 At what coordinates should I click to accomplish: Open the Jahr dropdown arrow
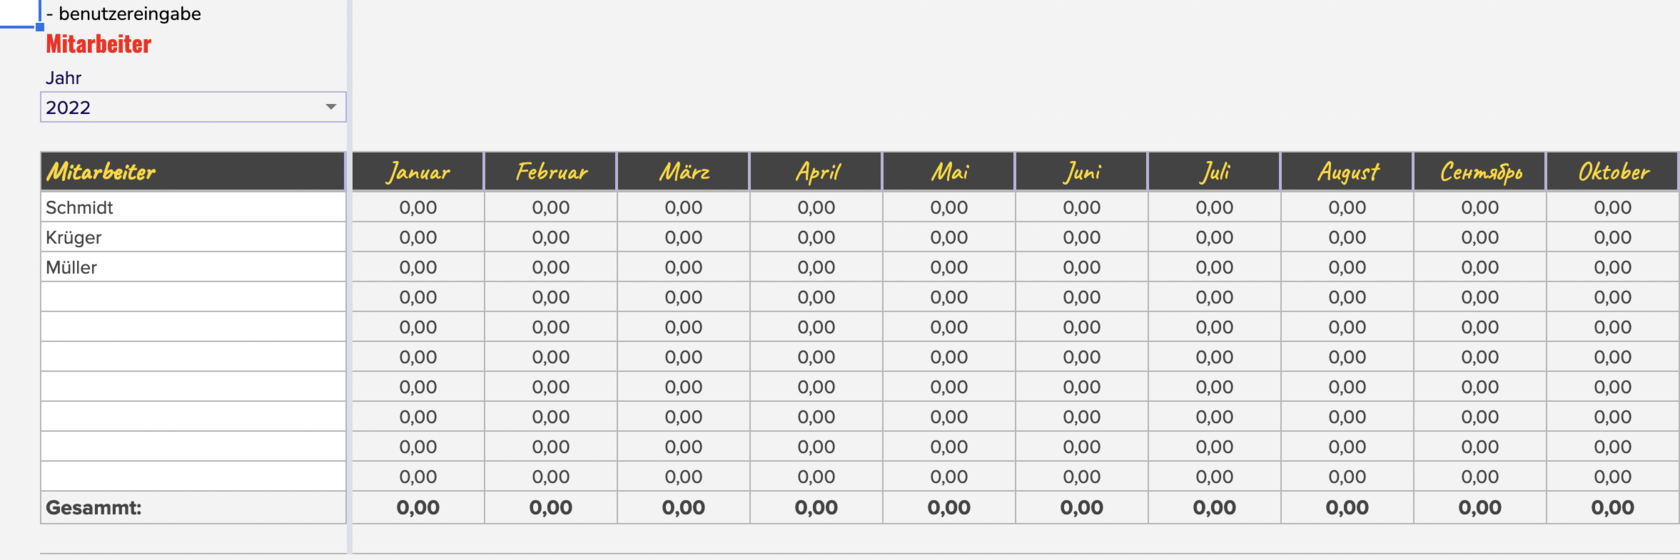pos(331,107)
